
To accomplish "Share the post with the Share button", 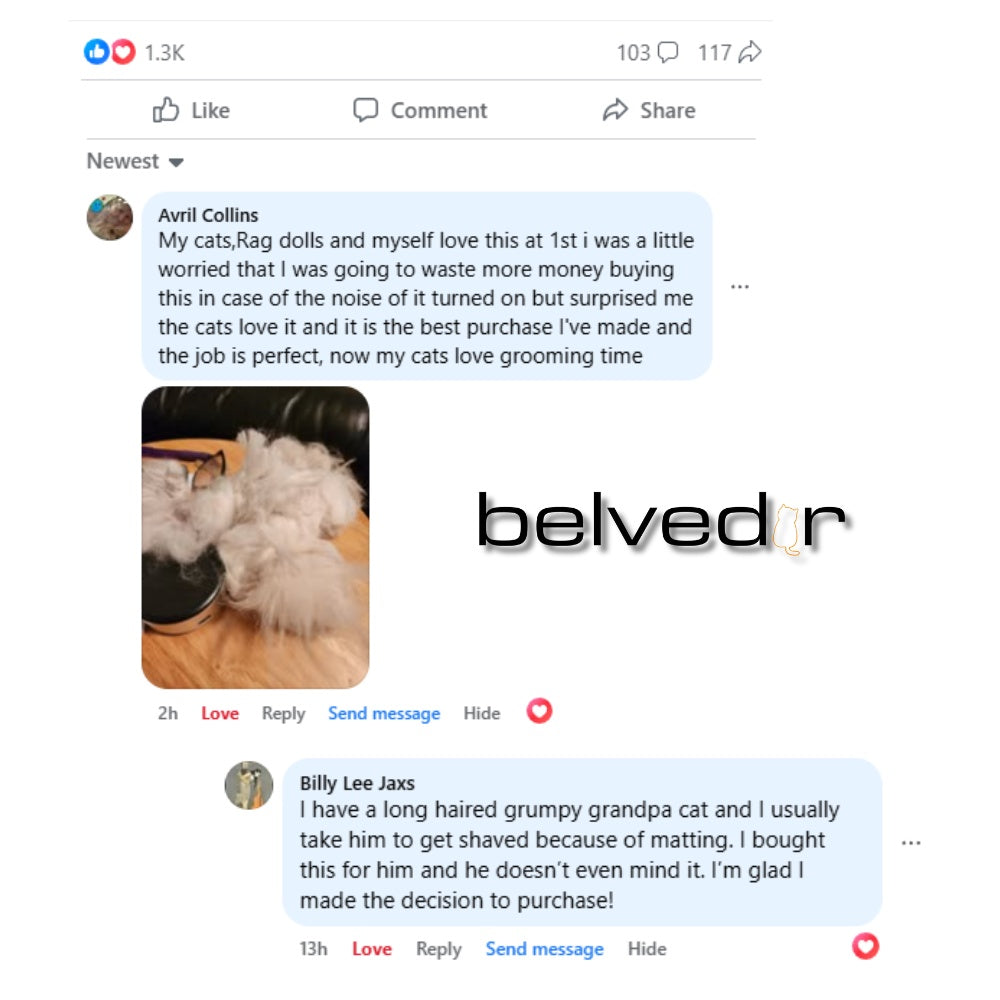I will pos(649,110).
